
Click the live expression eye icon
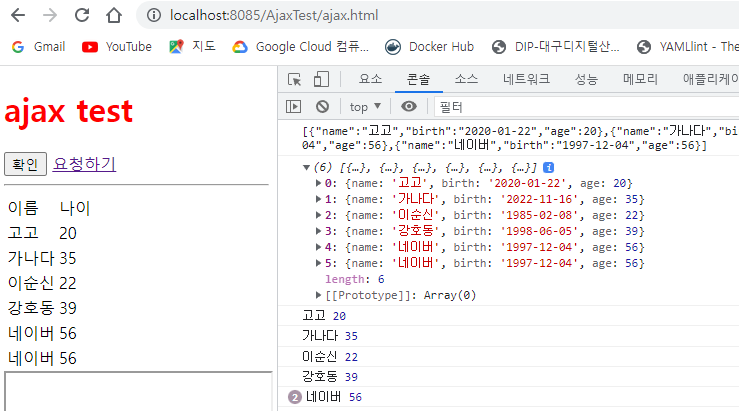tap(409, 107)
